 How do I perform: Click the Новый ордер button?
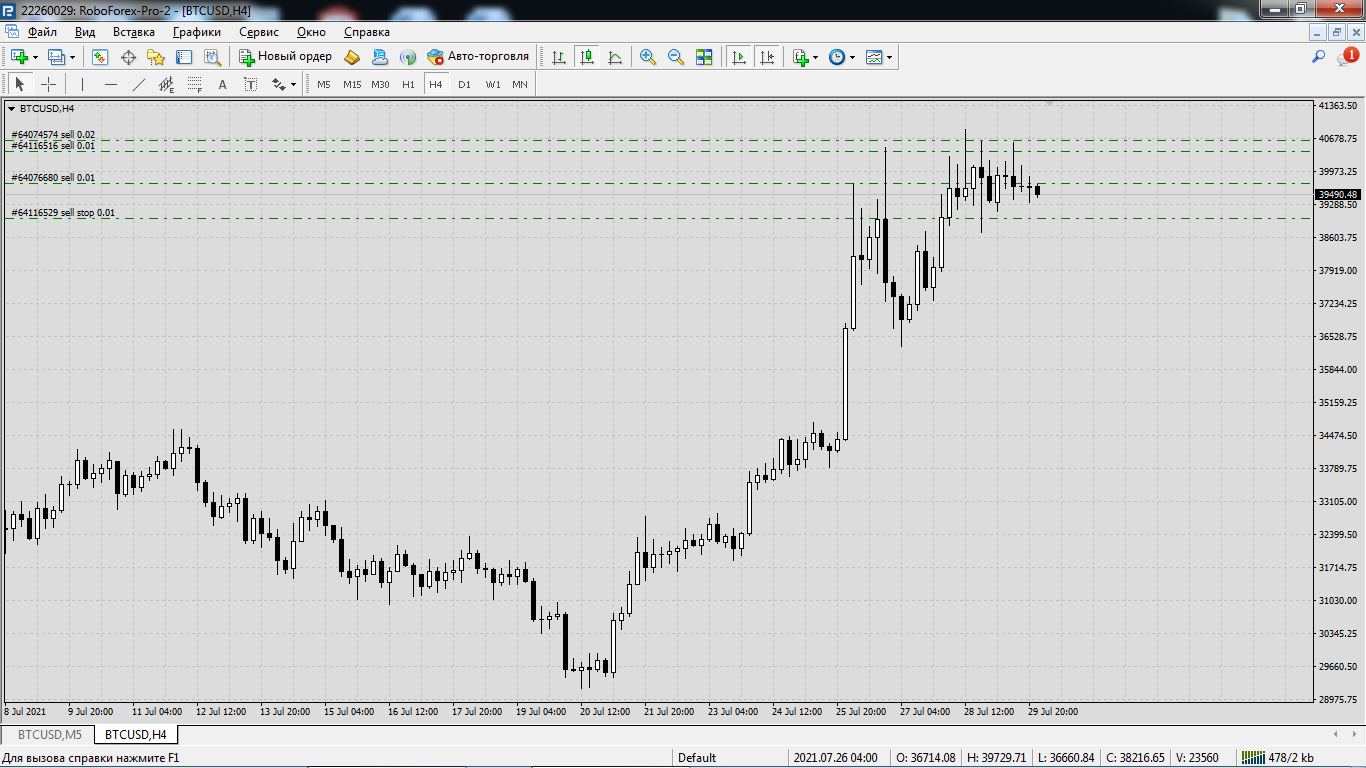[285, 57]
